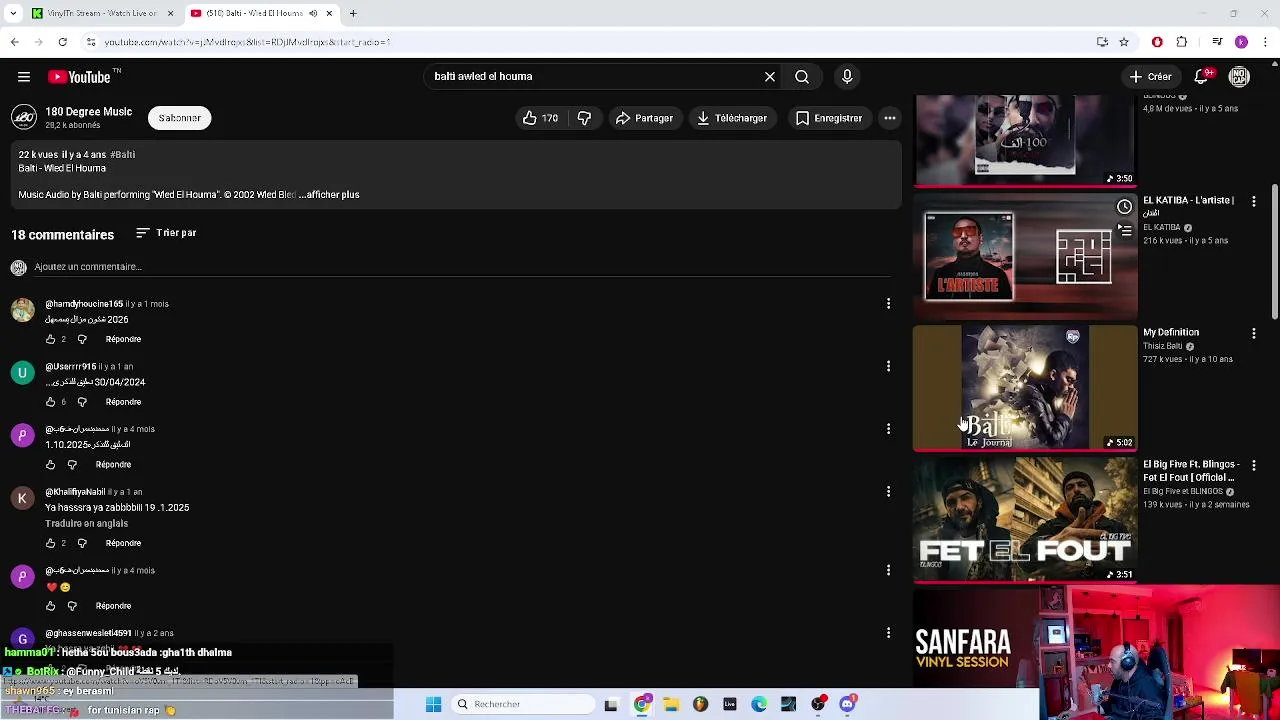Screen dimensions: 1280x720
Task: Like the comment by @hamdyhoucine165
Action: (50, 339)
